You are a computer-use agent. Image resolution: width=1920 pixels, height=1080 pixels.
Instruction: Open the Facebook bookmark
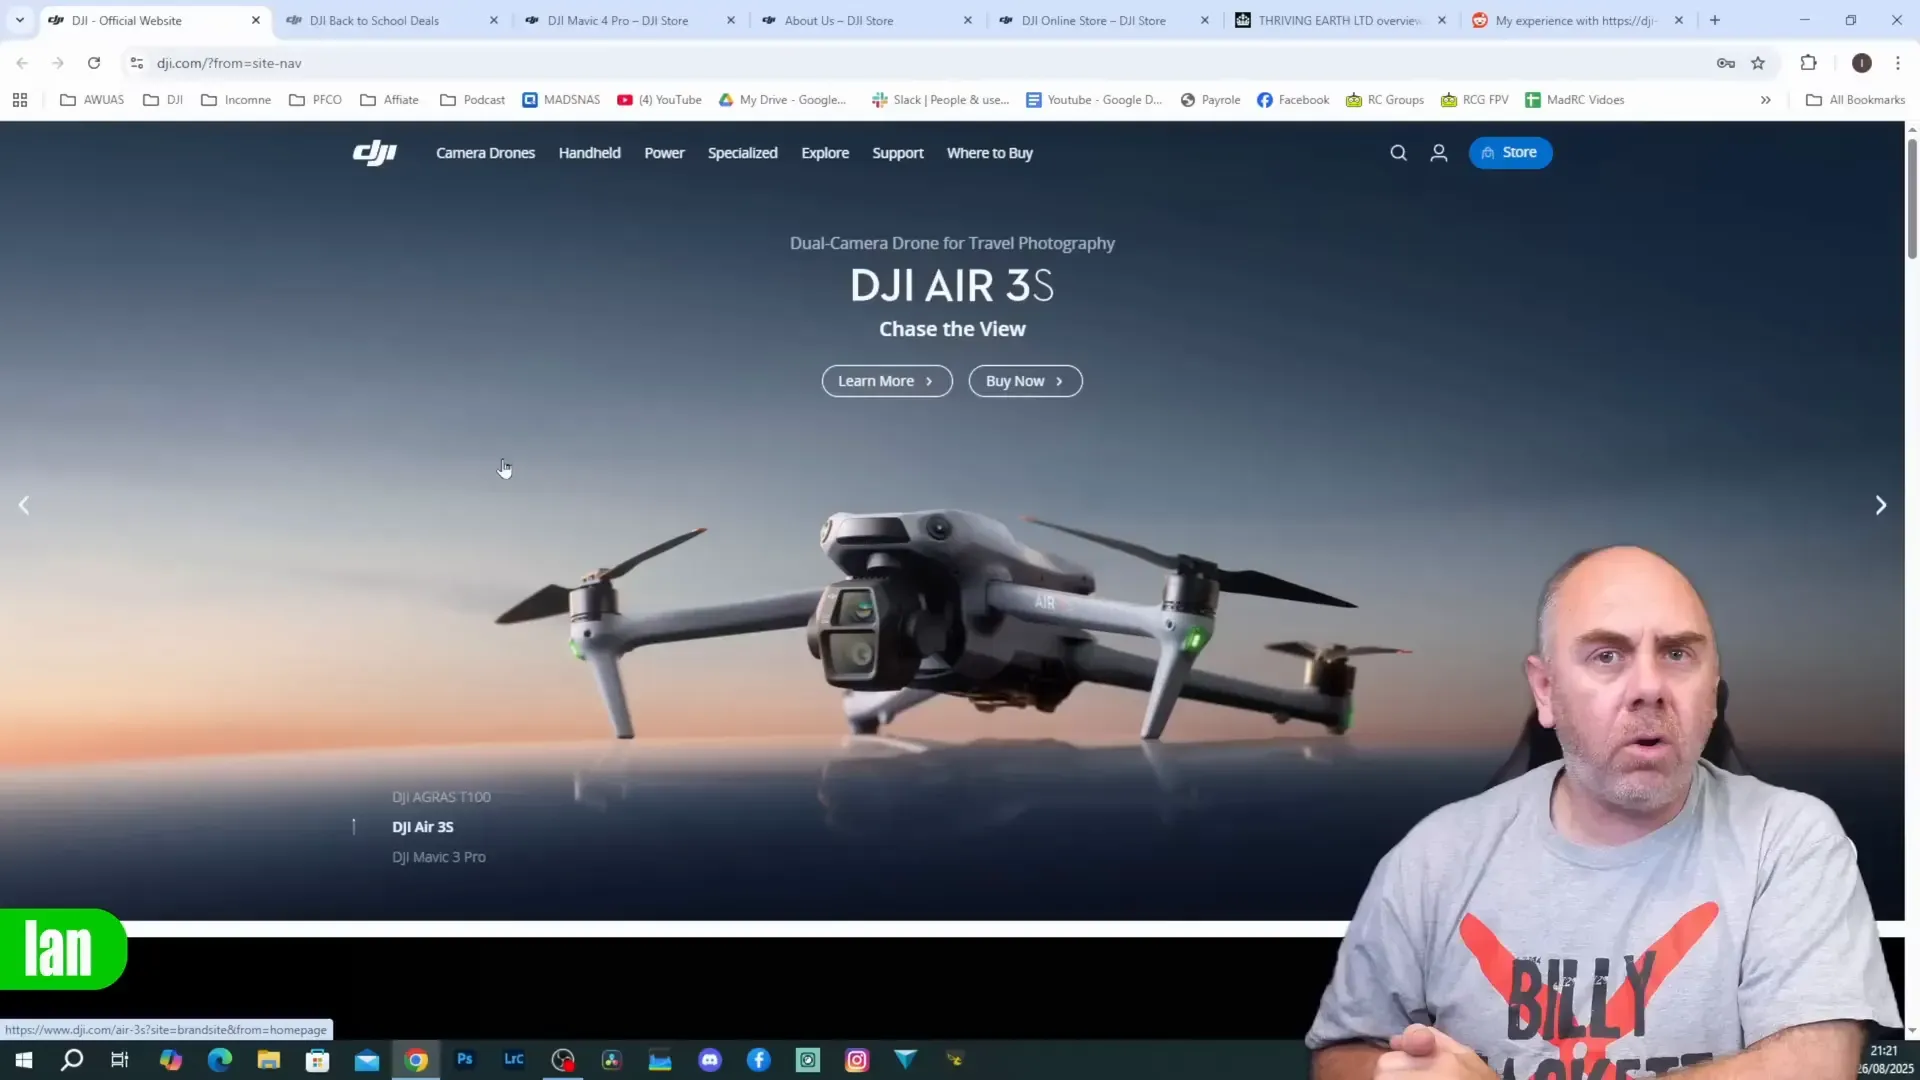1293,100
